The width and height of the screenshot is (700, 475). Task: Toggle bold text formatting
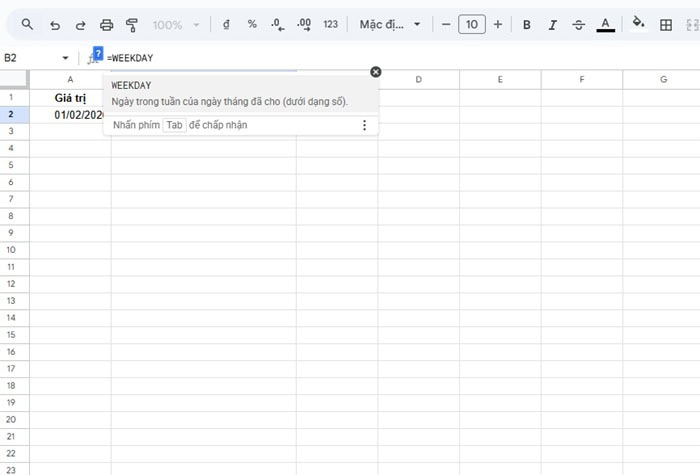(527, 24)
